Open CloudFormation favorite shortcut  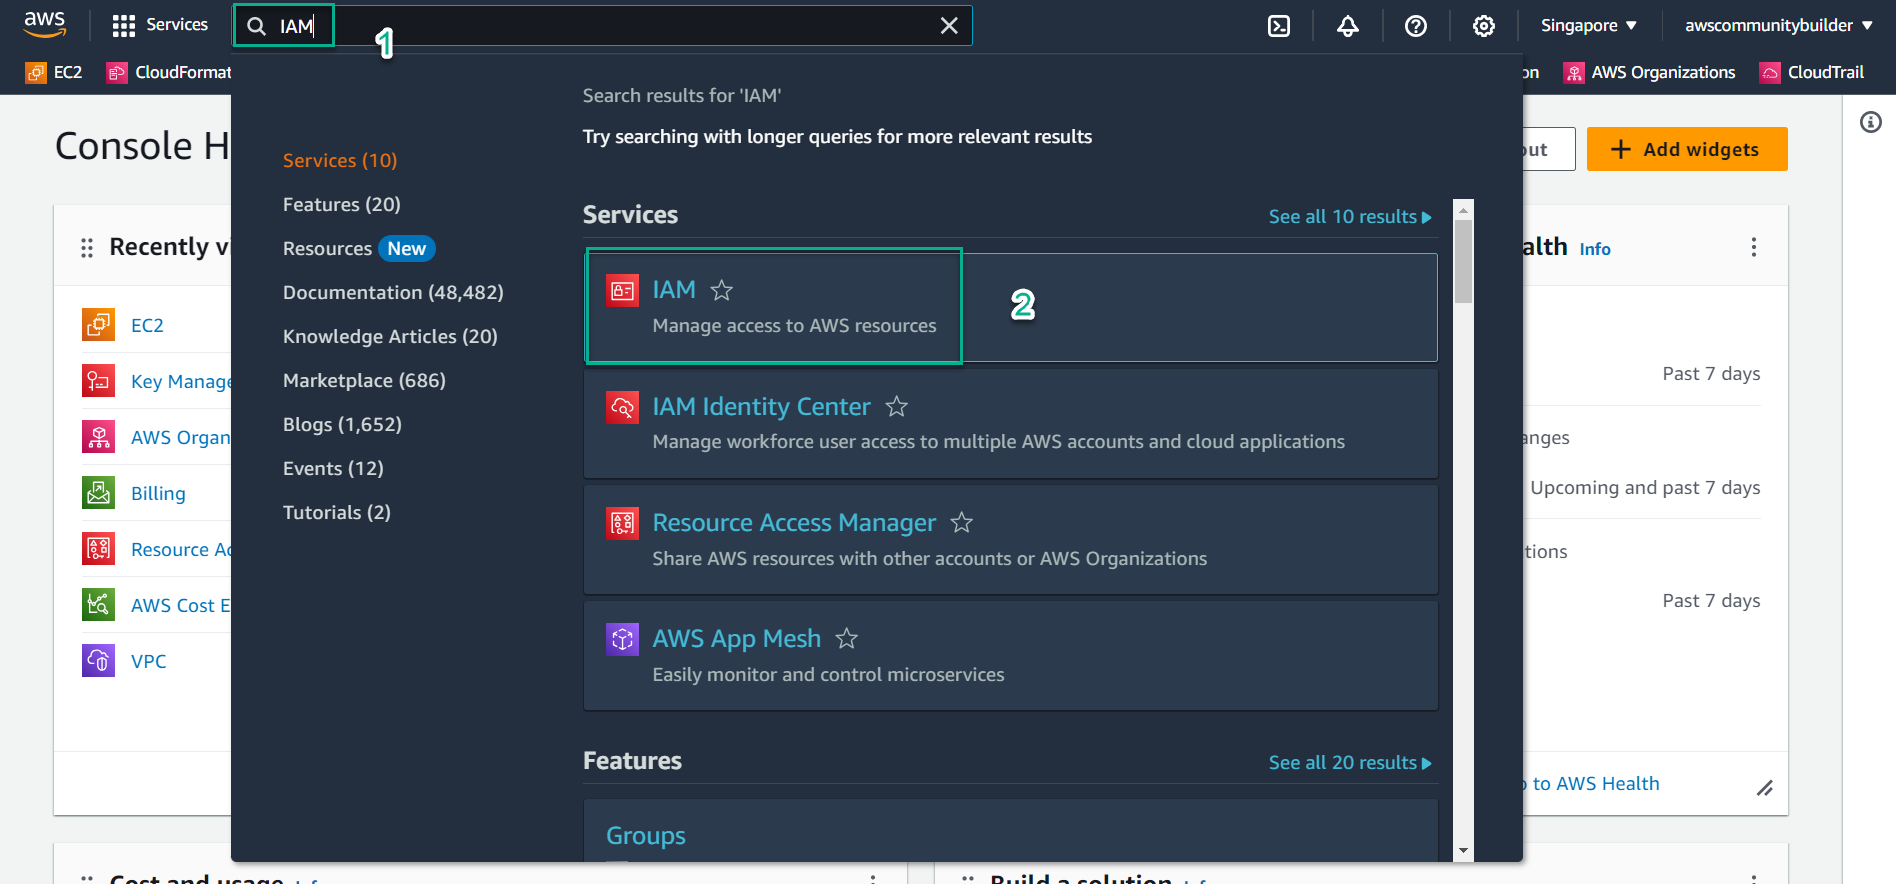(169, 72)
